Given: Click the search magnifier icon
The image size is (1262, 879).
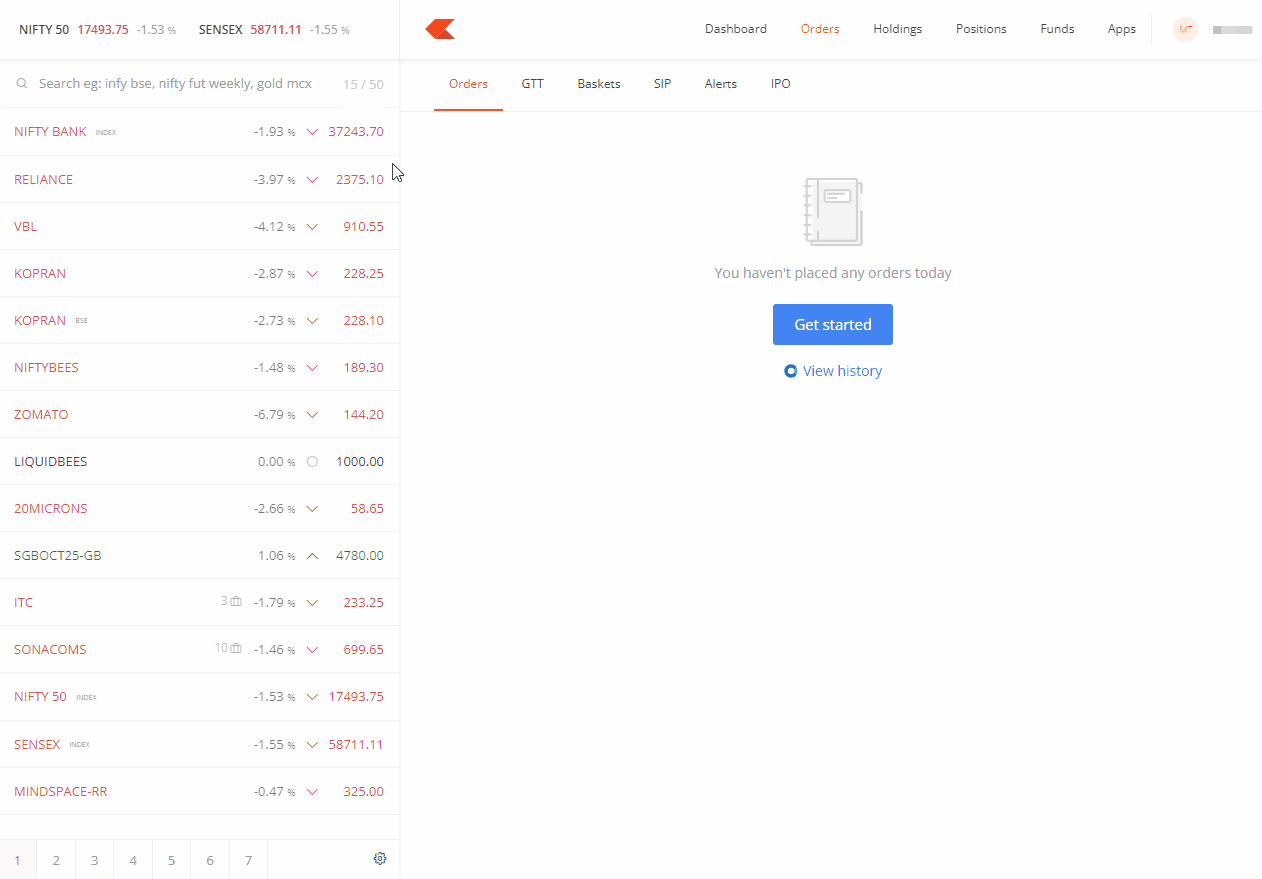Looking at the screenshot, I should [x=22, y=84].
